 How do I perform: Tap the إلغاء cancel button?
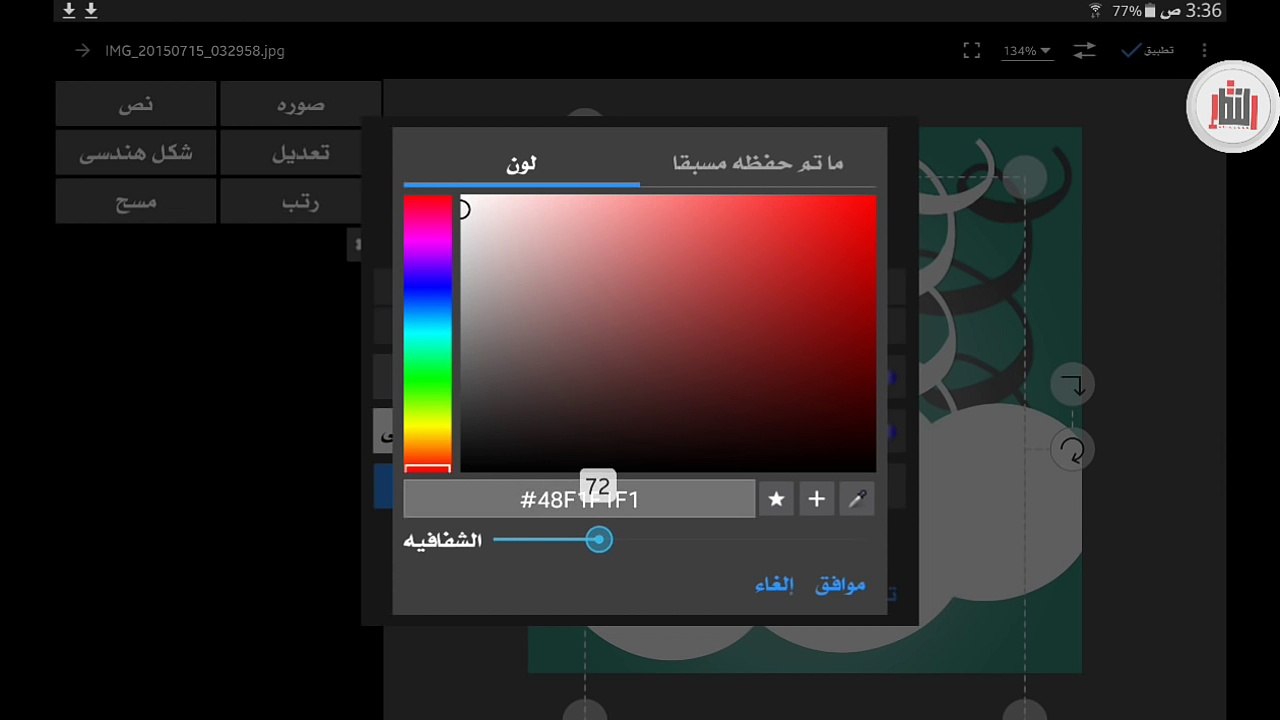pos(774,585)
